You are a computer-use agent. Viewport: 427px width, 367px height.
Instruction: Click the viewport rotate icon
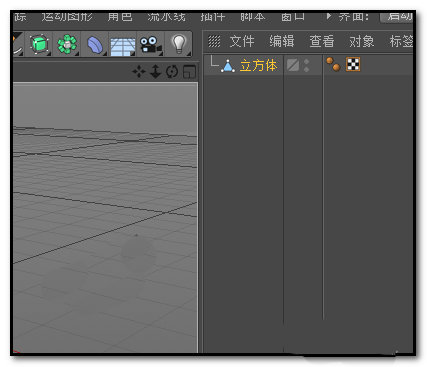pos(172,72)
